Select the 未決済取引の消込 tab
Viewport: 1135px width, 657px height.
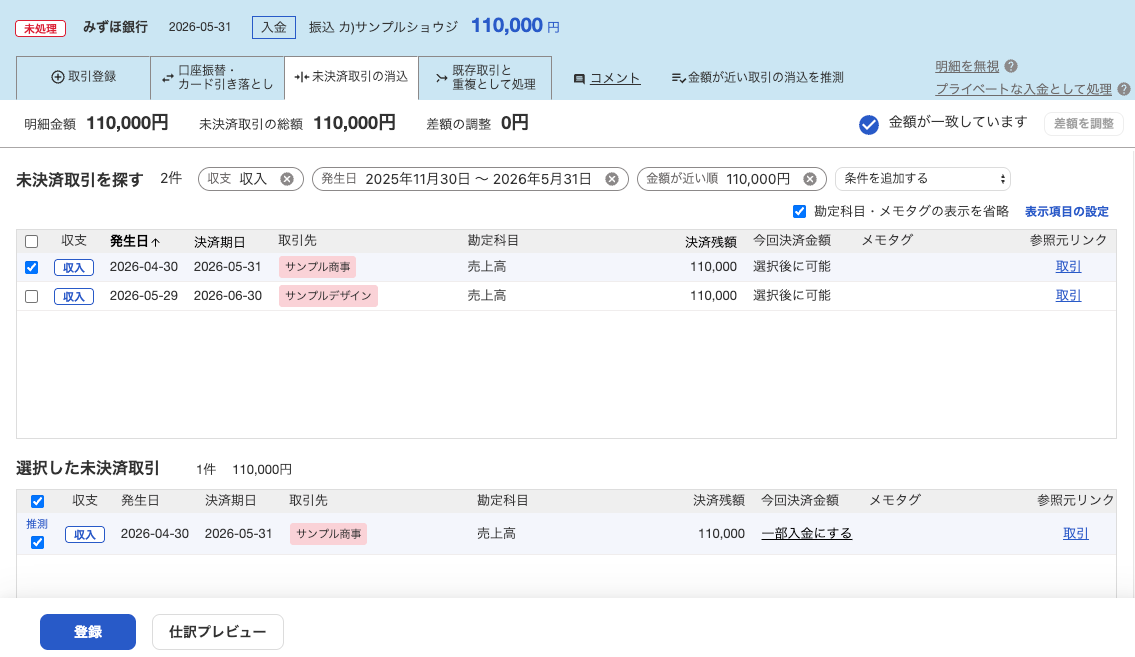[351, 77]
